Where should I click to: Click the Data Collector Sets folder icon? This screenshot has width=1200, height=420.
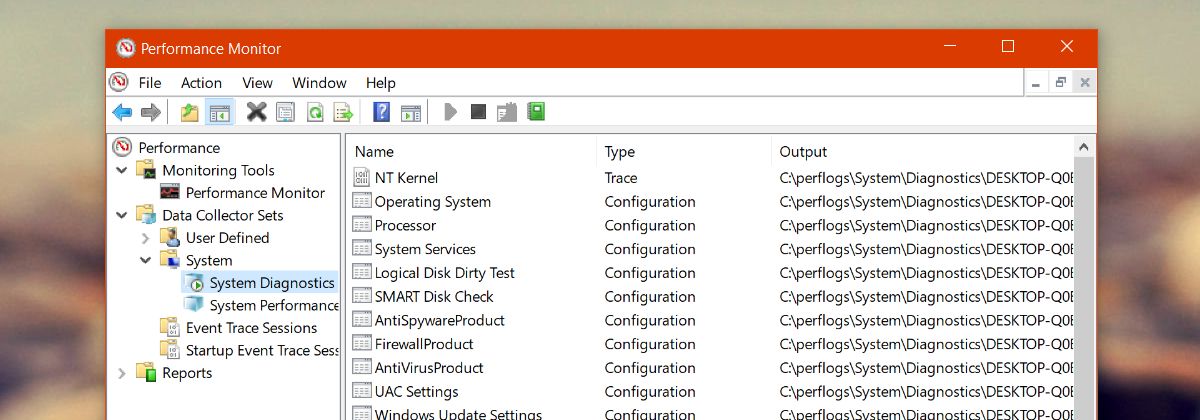pos(147,215)
